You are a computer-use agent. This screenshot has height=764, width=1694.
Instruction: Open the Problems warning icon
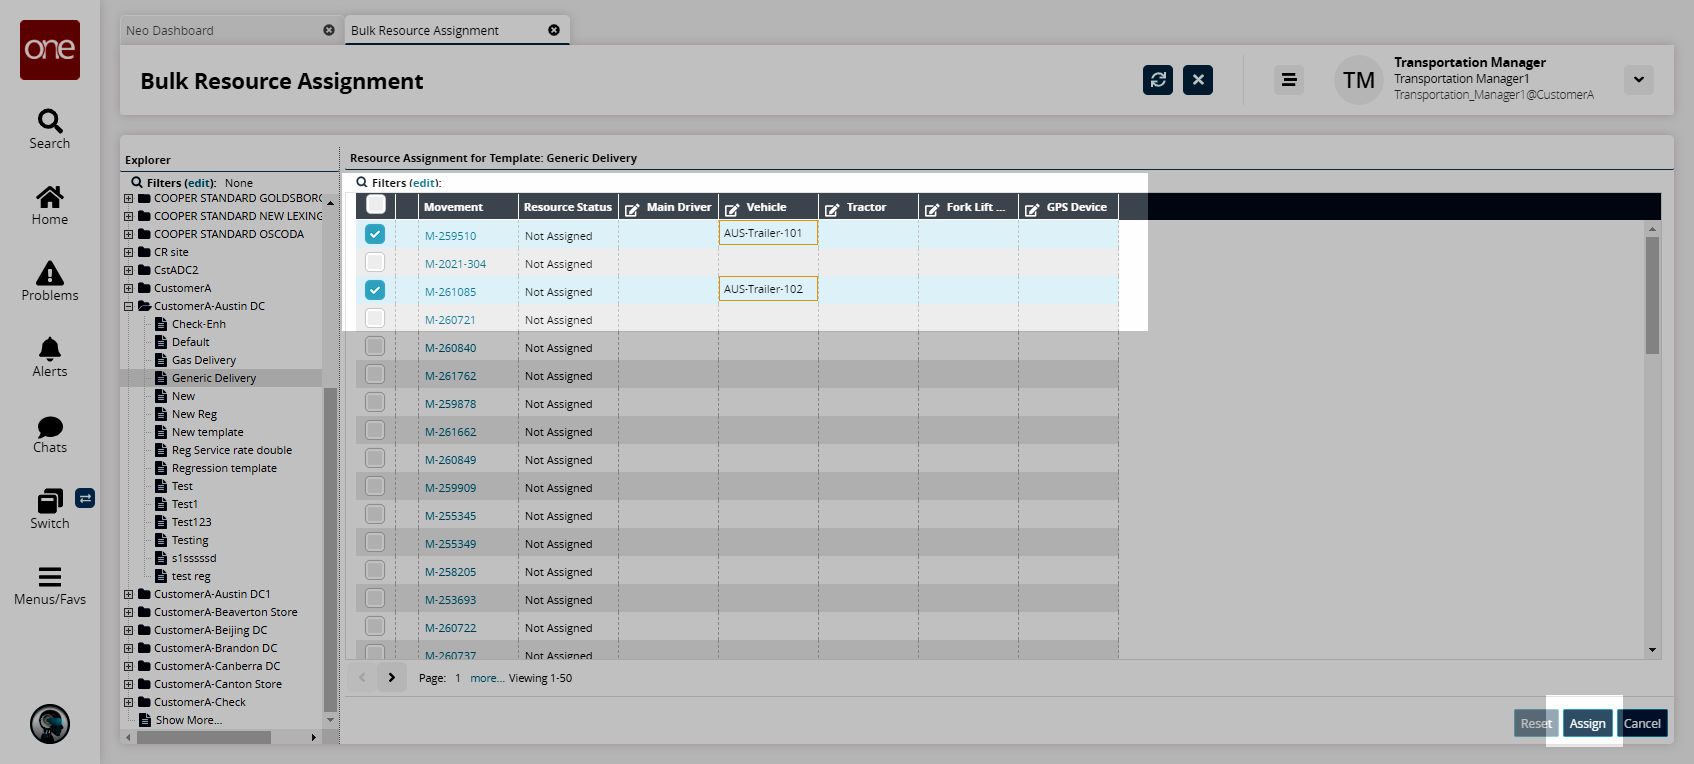(x=50, y=281)
